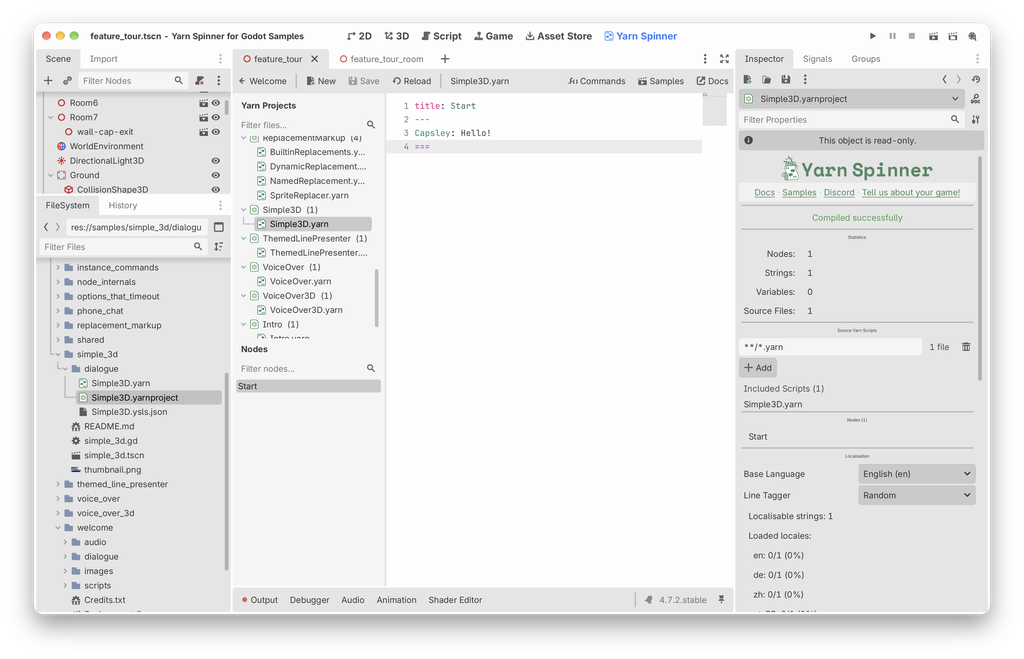
Task: Toggle distraction-free mode icon
Action: coord(724,59)
